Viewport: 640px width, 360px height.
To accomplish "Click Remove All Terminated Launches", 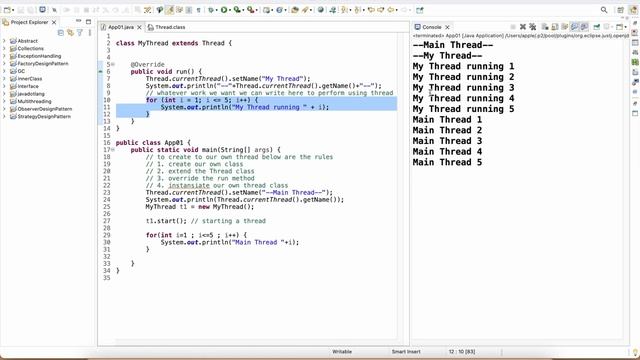I will 533,27.
